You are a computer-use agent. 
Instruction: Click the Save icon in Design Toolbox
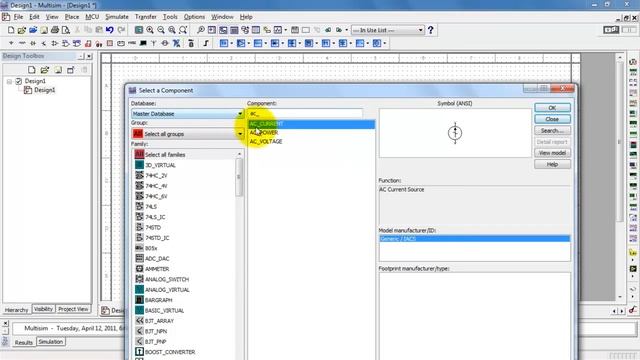(x=58, y=70)
